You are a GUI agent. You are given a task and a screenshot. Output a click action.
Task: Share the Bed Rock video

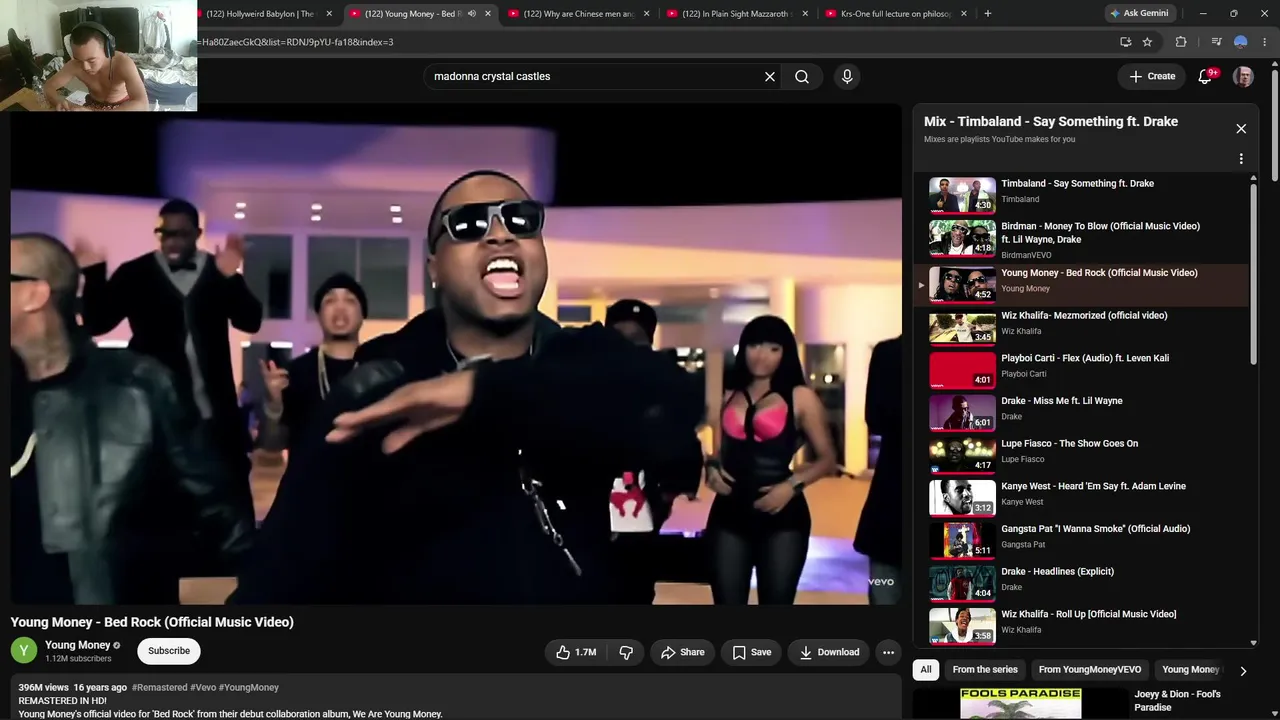point(682,652)
